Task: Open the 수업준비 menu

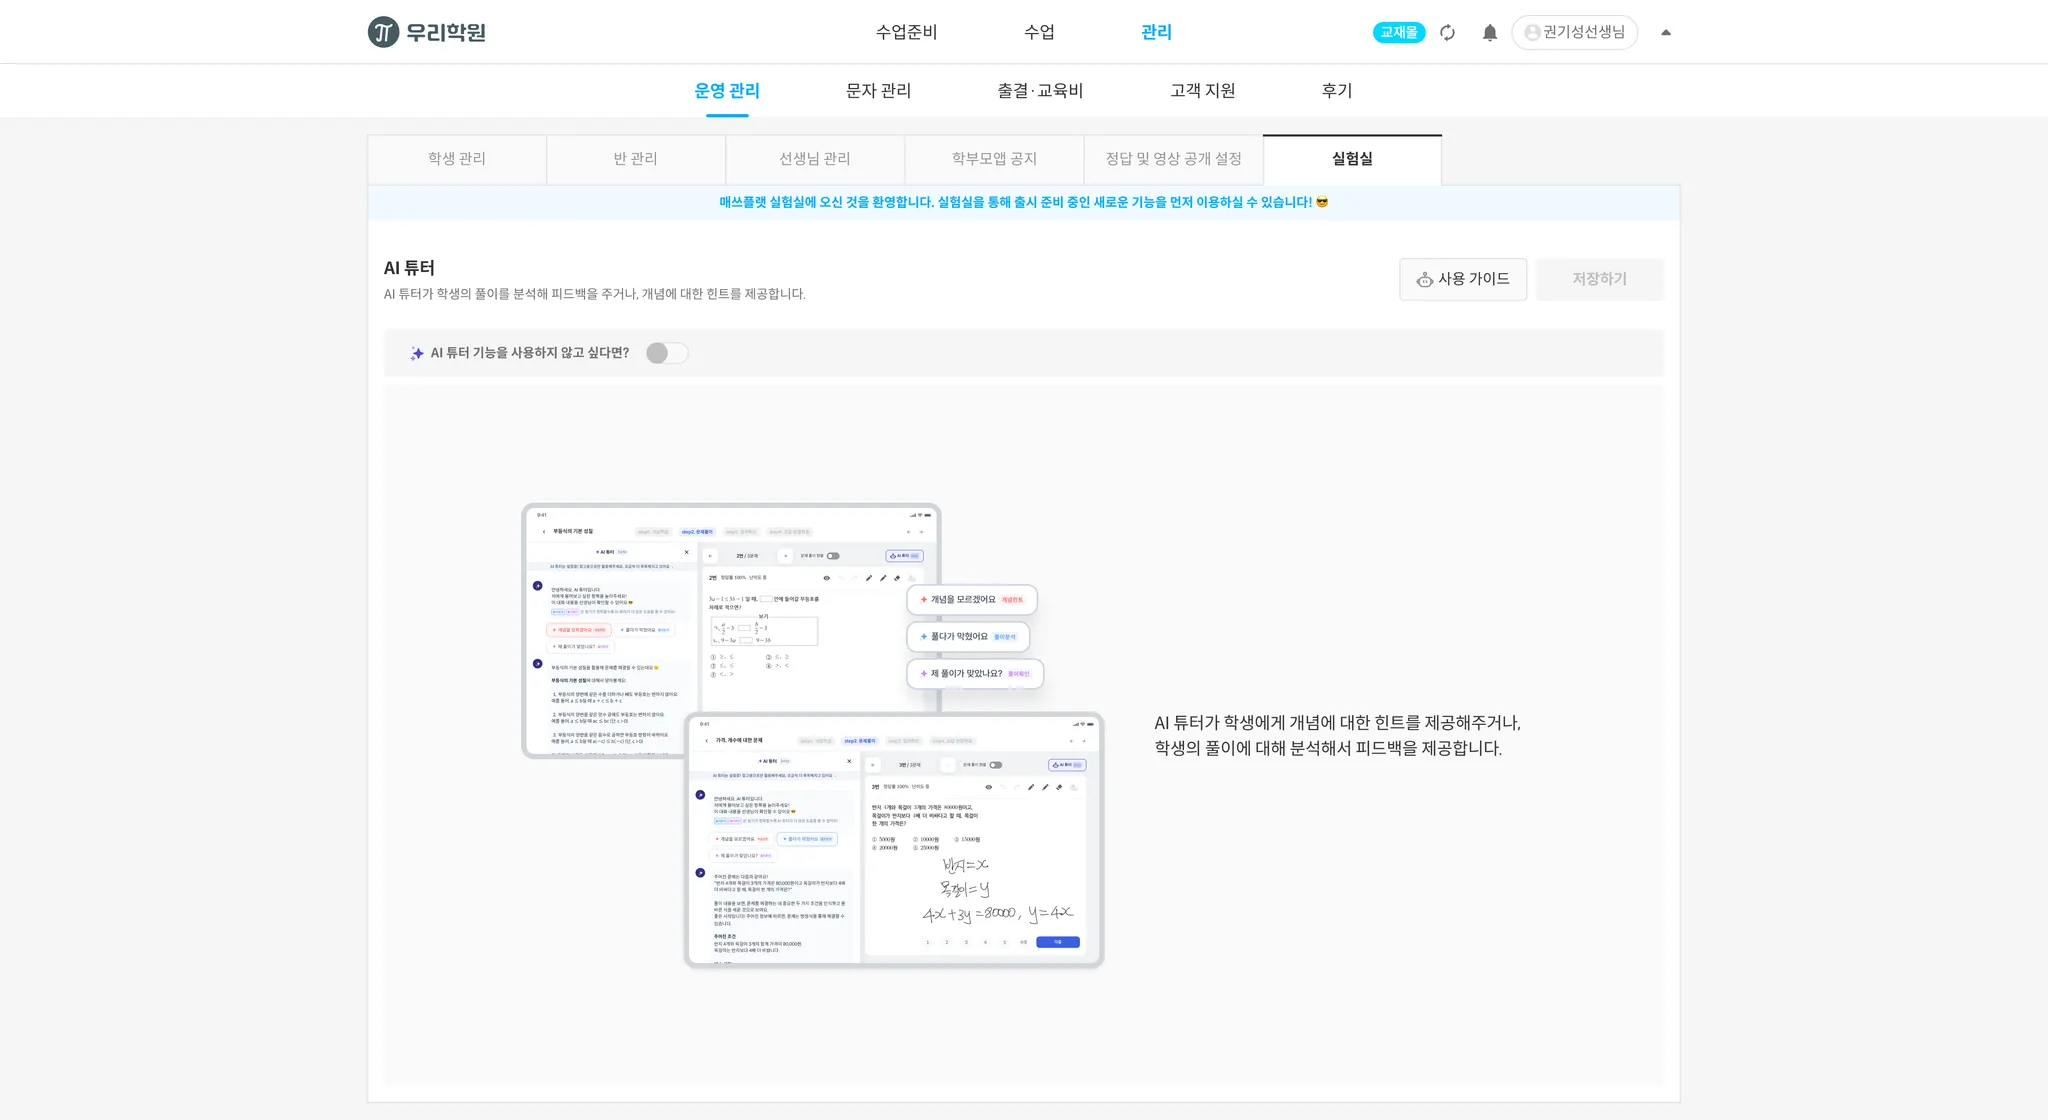Action: pyautogui.click(x=906, y=32)
